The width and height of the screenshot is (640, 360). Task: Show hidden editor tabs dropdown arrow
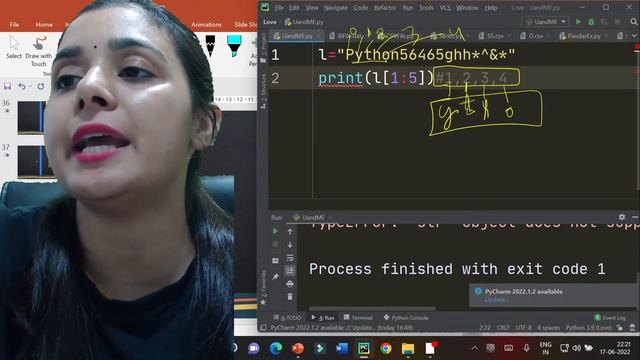pos(634,36)
